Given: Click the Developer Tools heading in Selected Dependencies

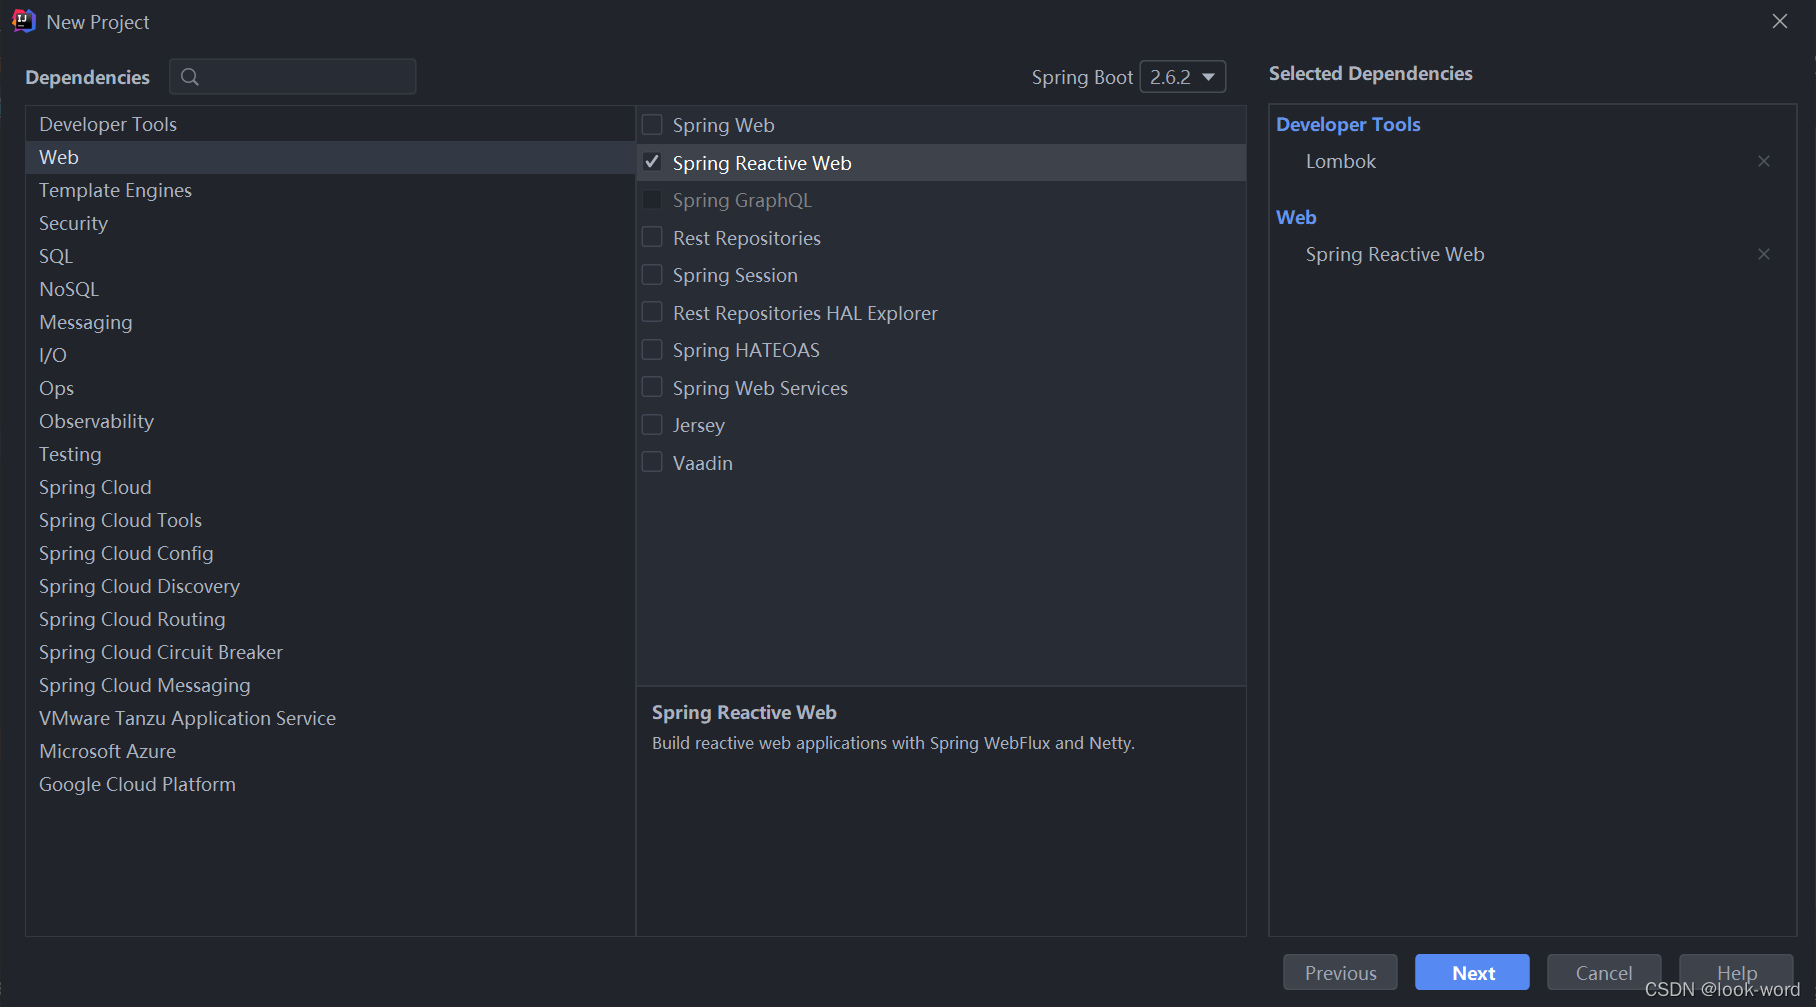Looking at the screenshot, I should tap(1348, 124).
